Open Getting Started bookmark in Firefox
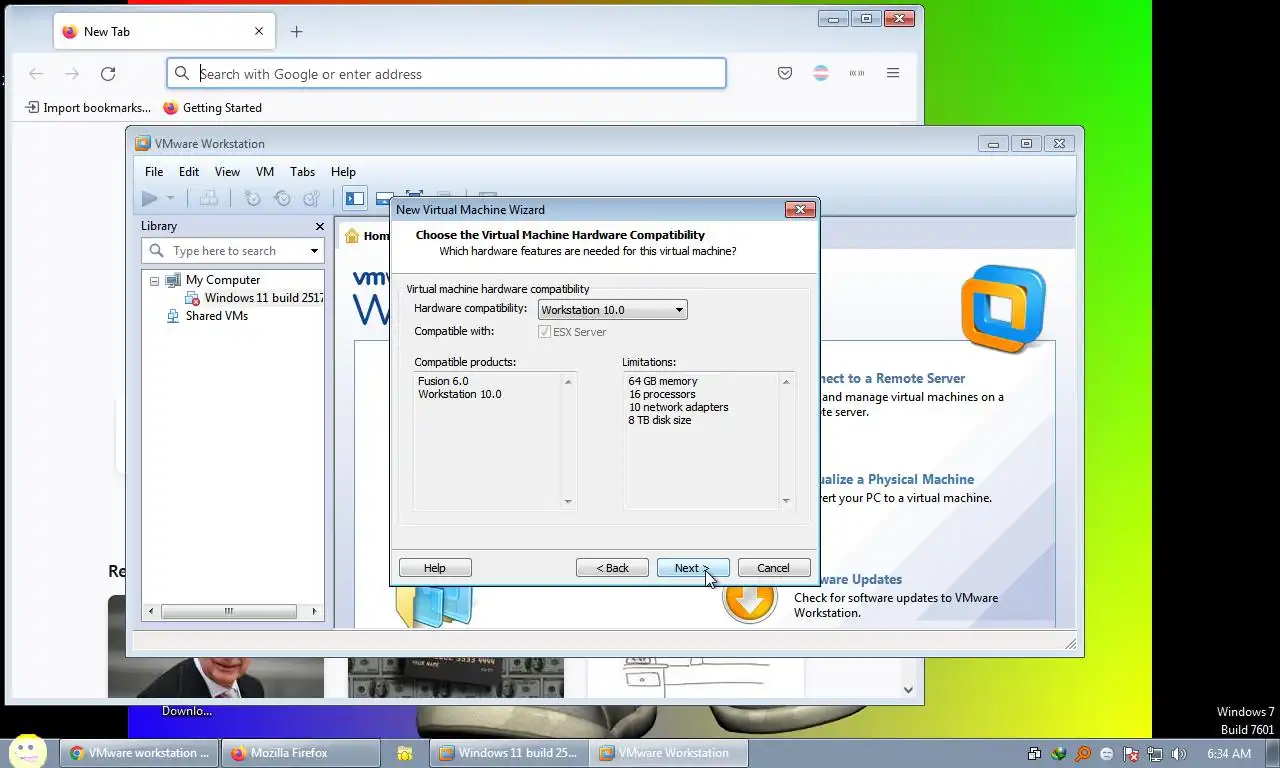The width and height of the screenshot is (1280, 768). (212, 108)
